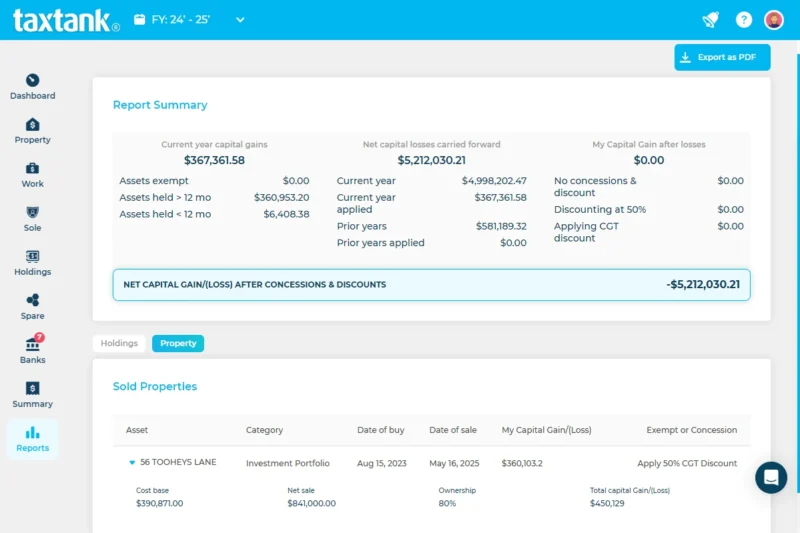
Task: Open Banks with notification badge
Action: tap(32, 345)
